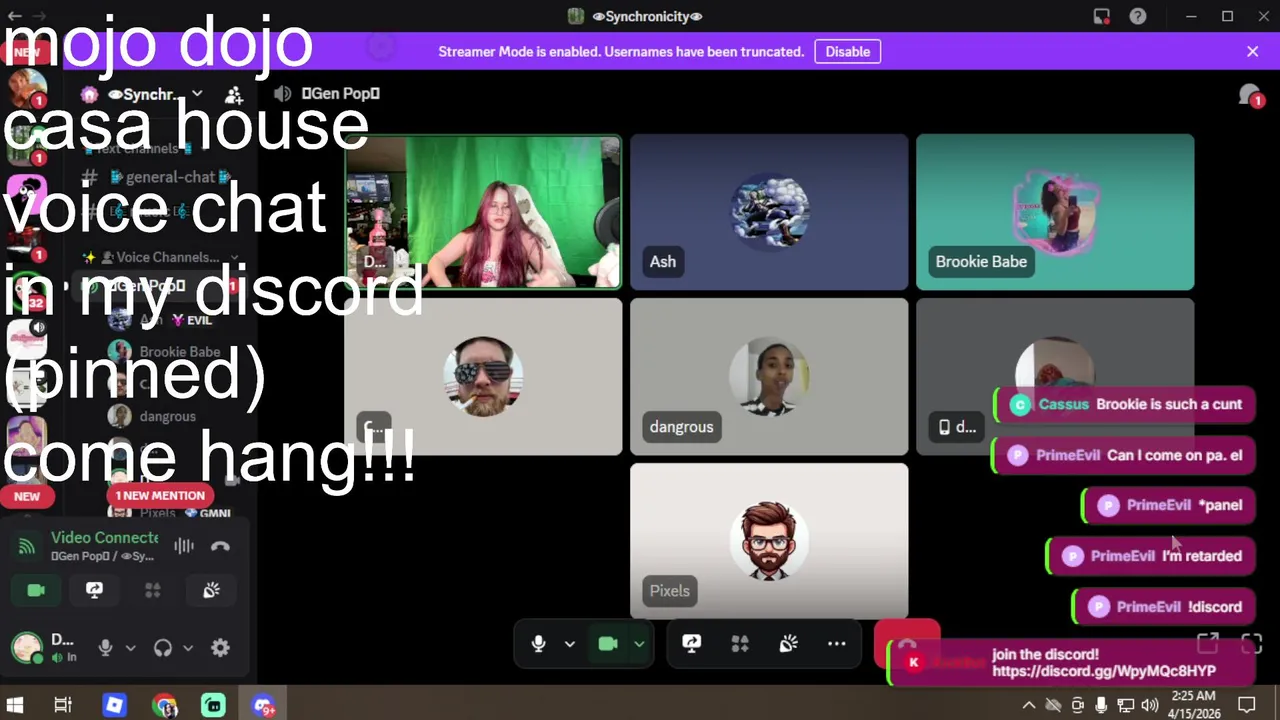Viewport: 1280px width, 720px height.
Task: Open Help with the question mark icon
Action: coord(1138,16)
